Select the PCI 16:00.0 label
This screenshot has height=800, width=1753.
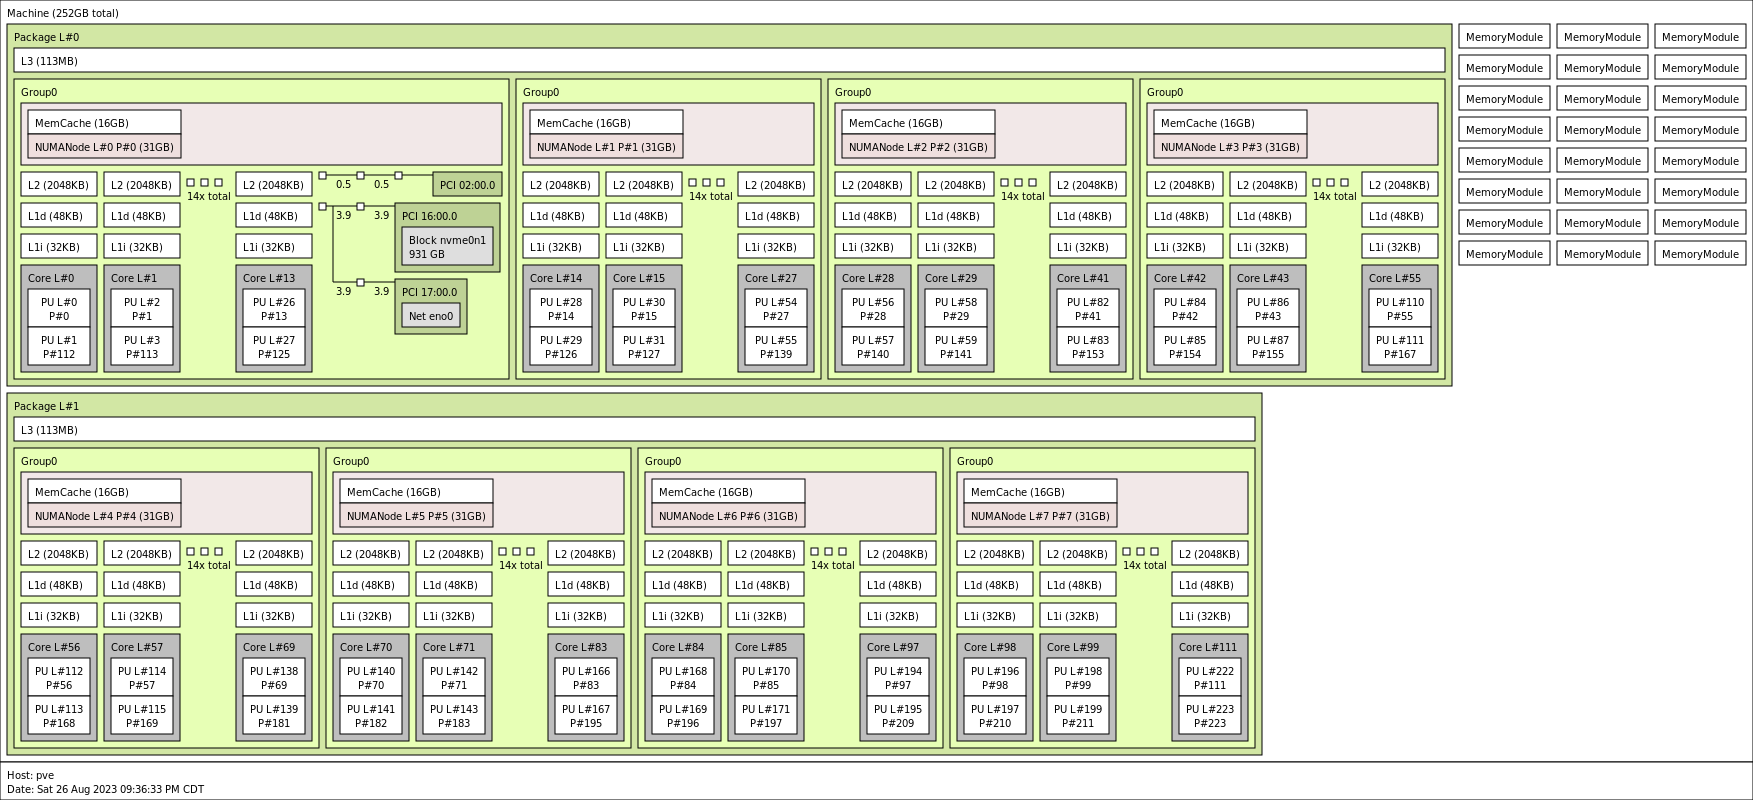(x=429, y=216)
